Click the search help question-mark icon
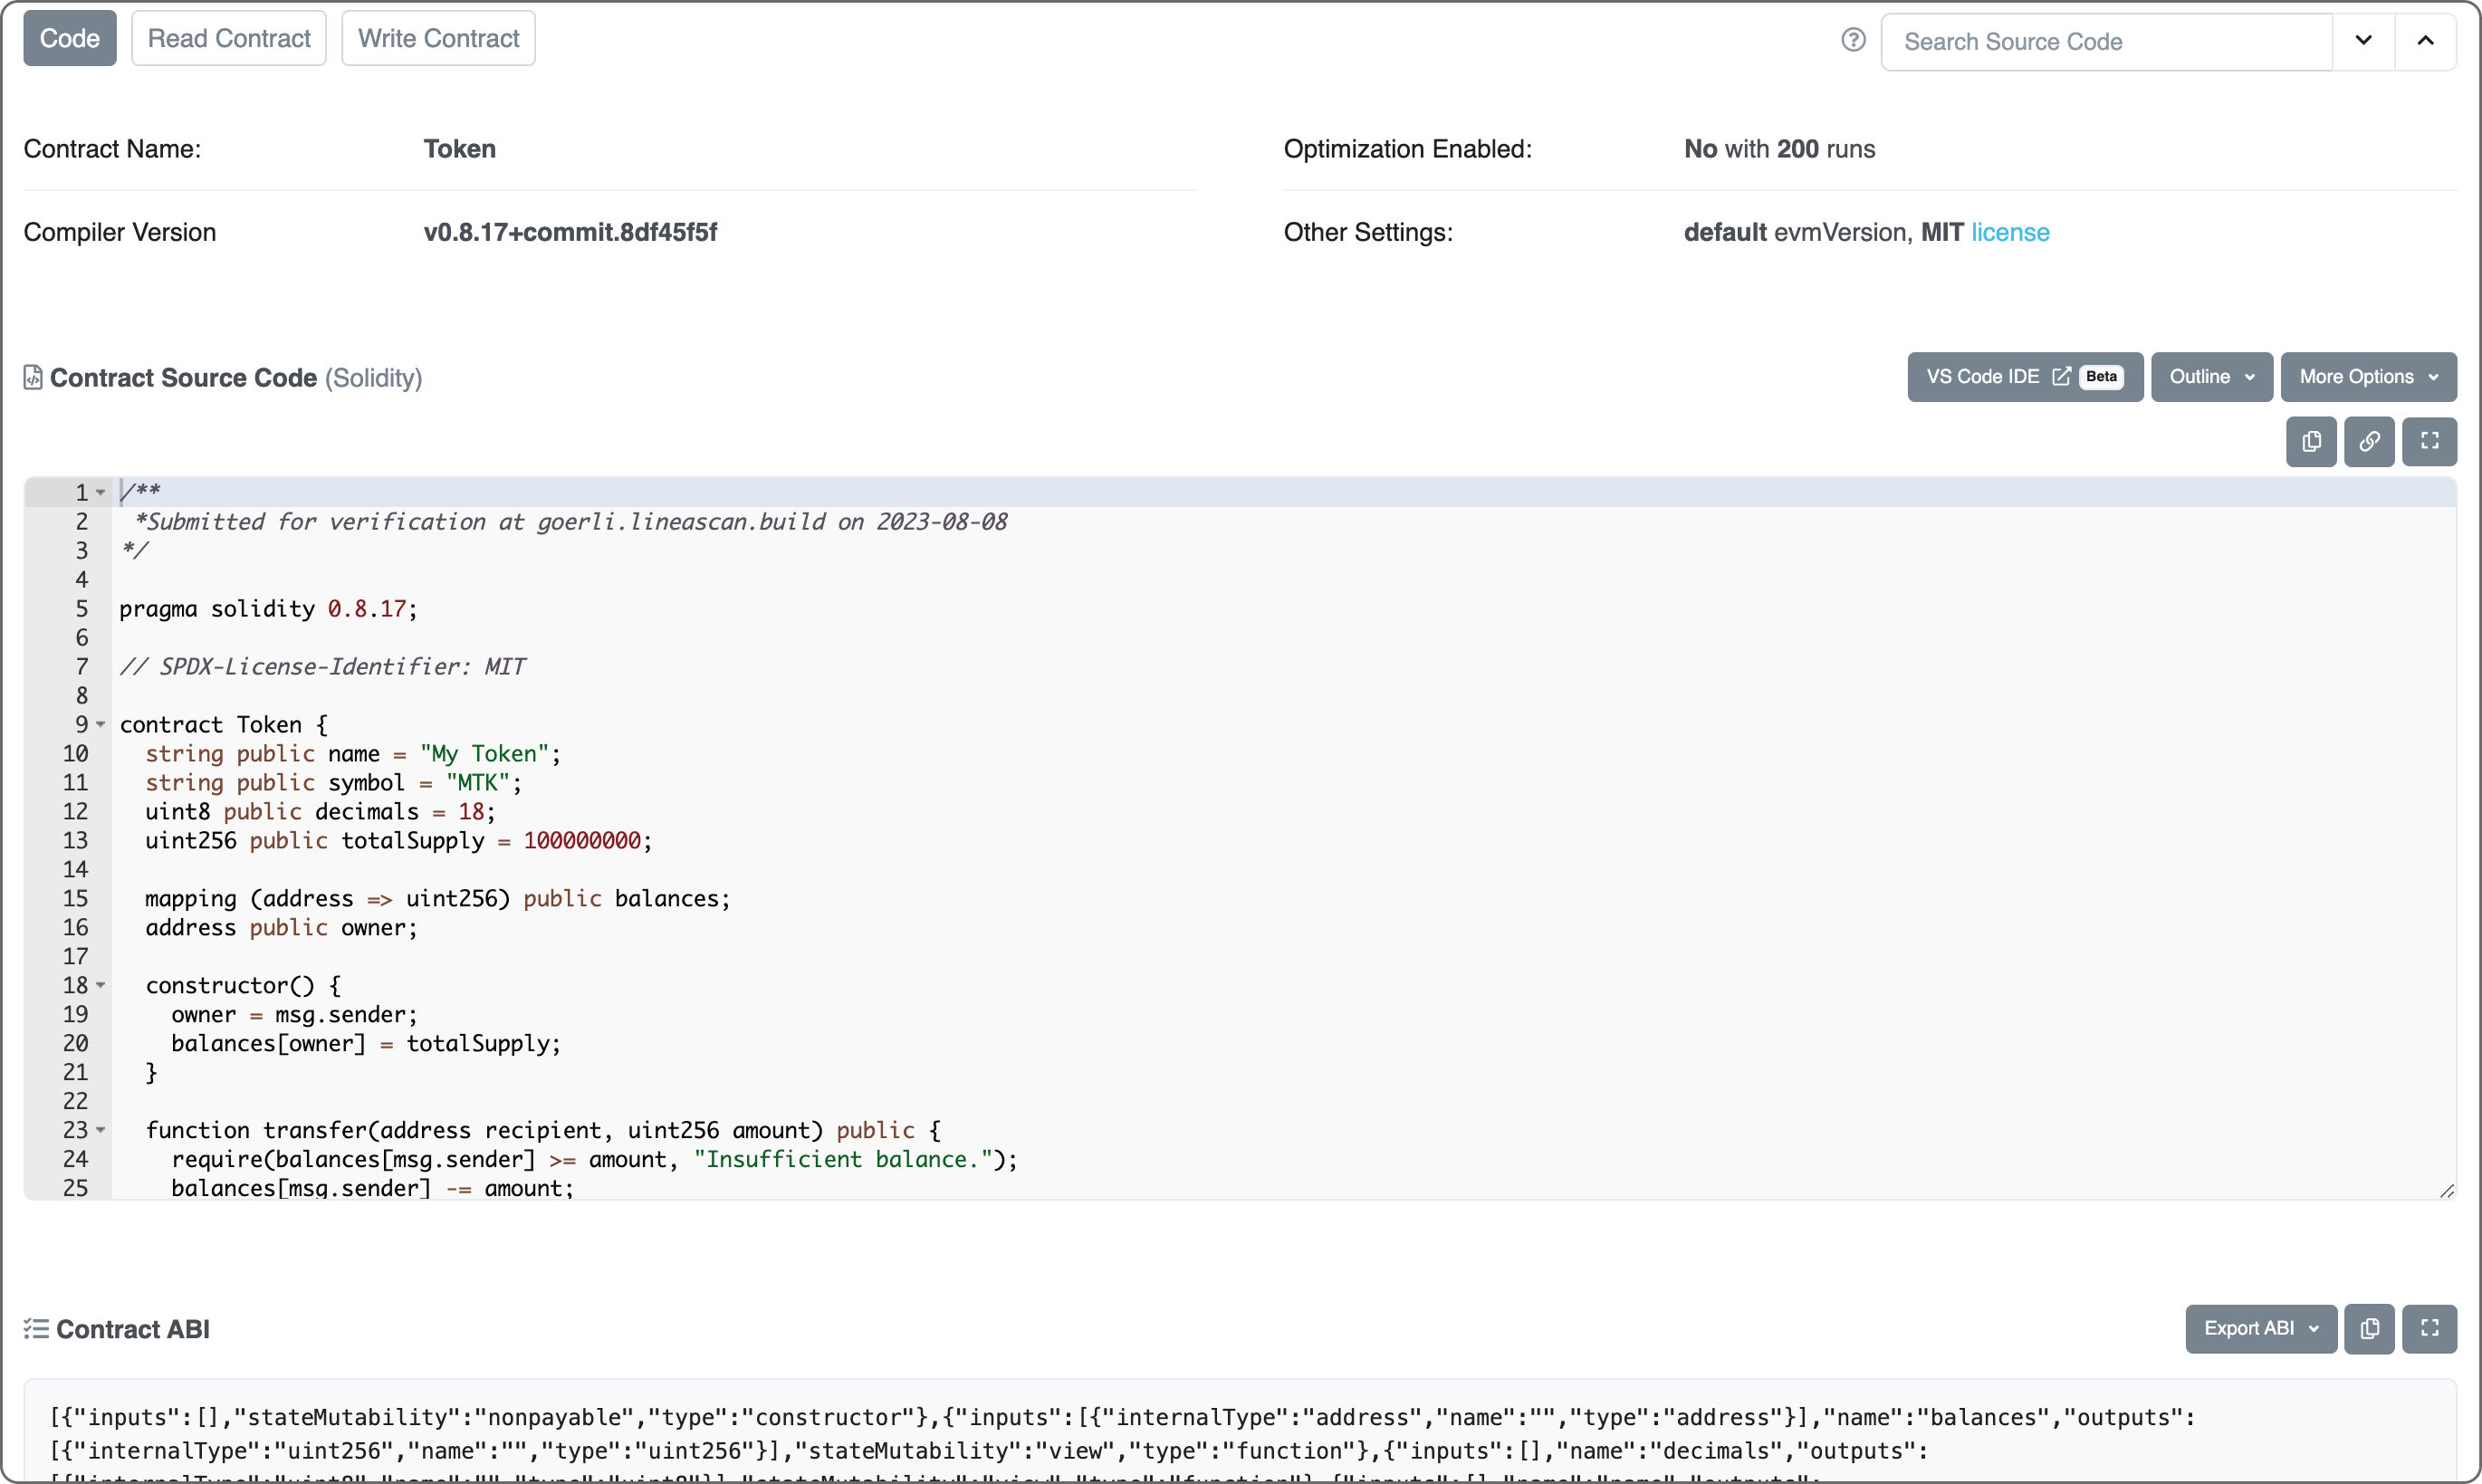This screenshot has height=1484, width=2482. click(1853, 40)
